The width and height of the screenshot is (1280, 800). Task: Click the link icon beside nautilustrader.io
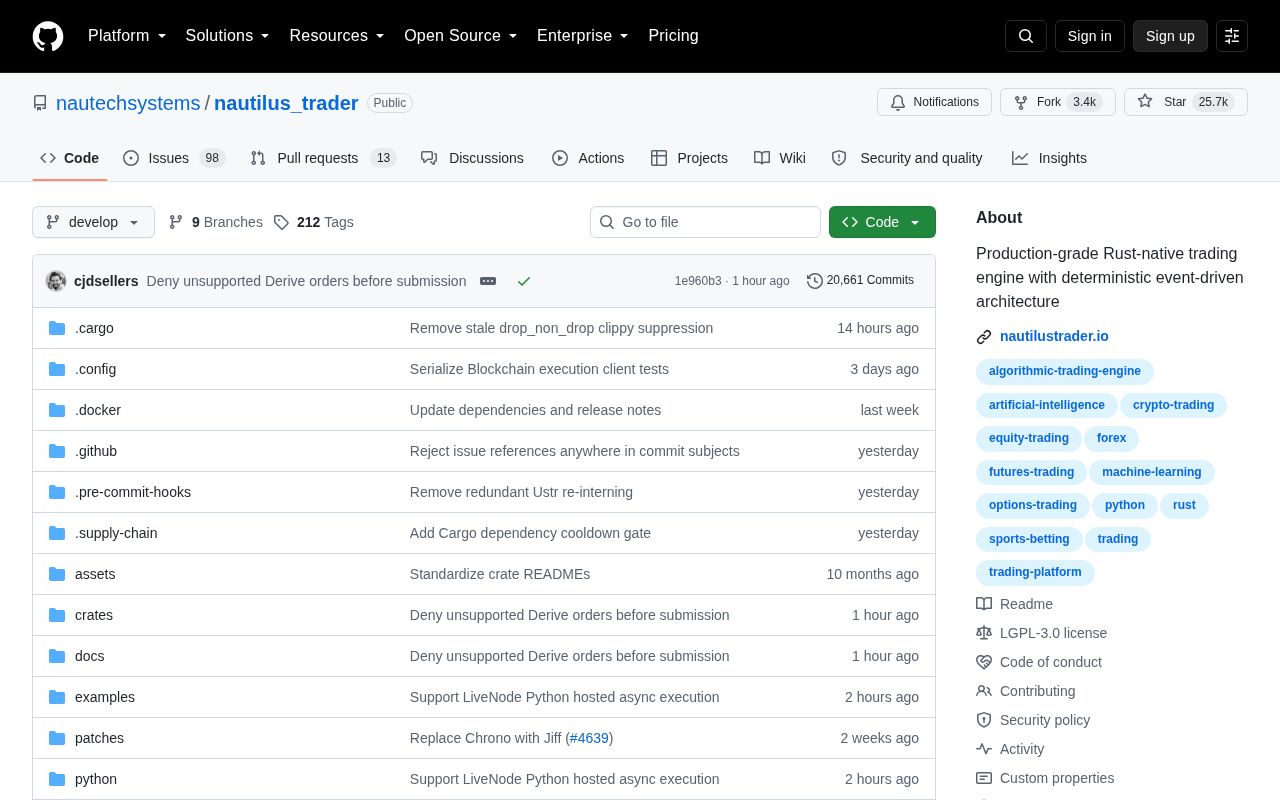tap(984, 337)
